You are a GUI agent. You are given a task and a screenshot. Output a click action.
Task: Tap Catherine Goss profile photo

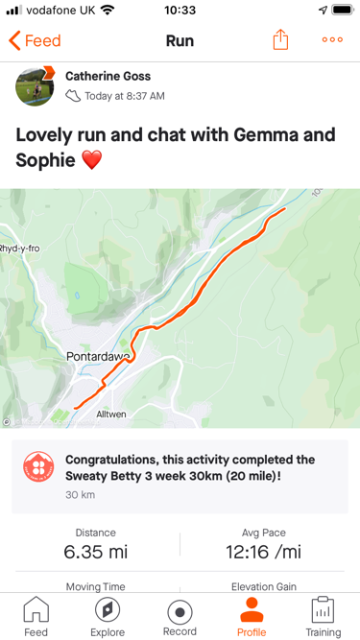tap(35, 87)
